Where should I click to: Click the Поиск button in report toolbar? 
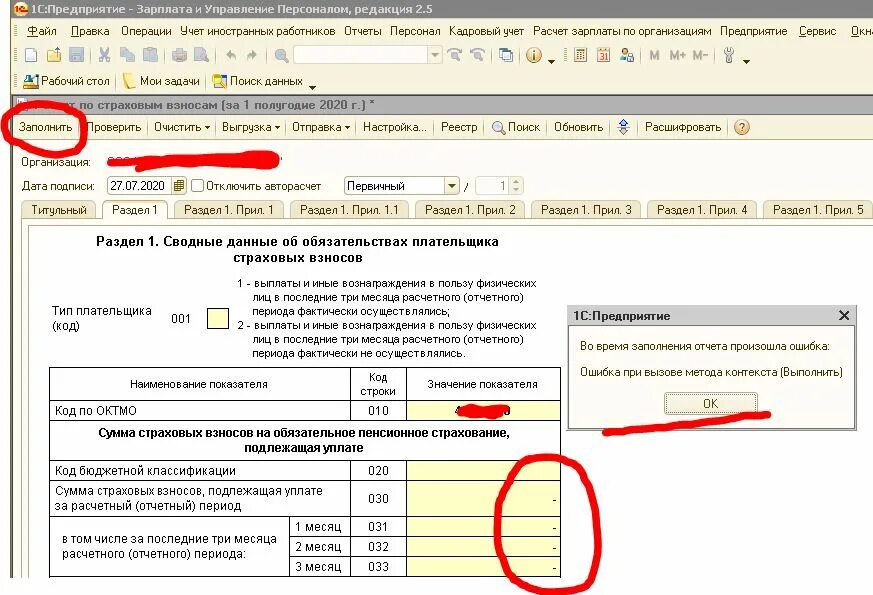516,127
